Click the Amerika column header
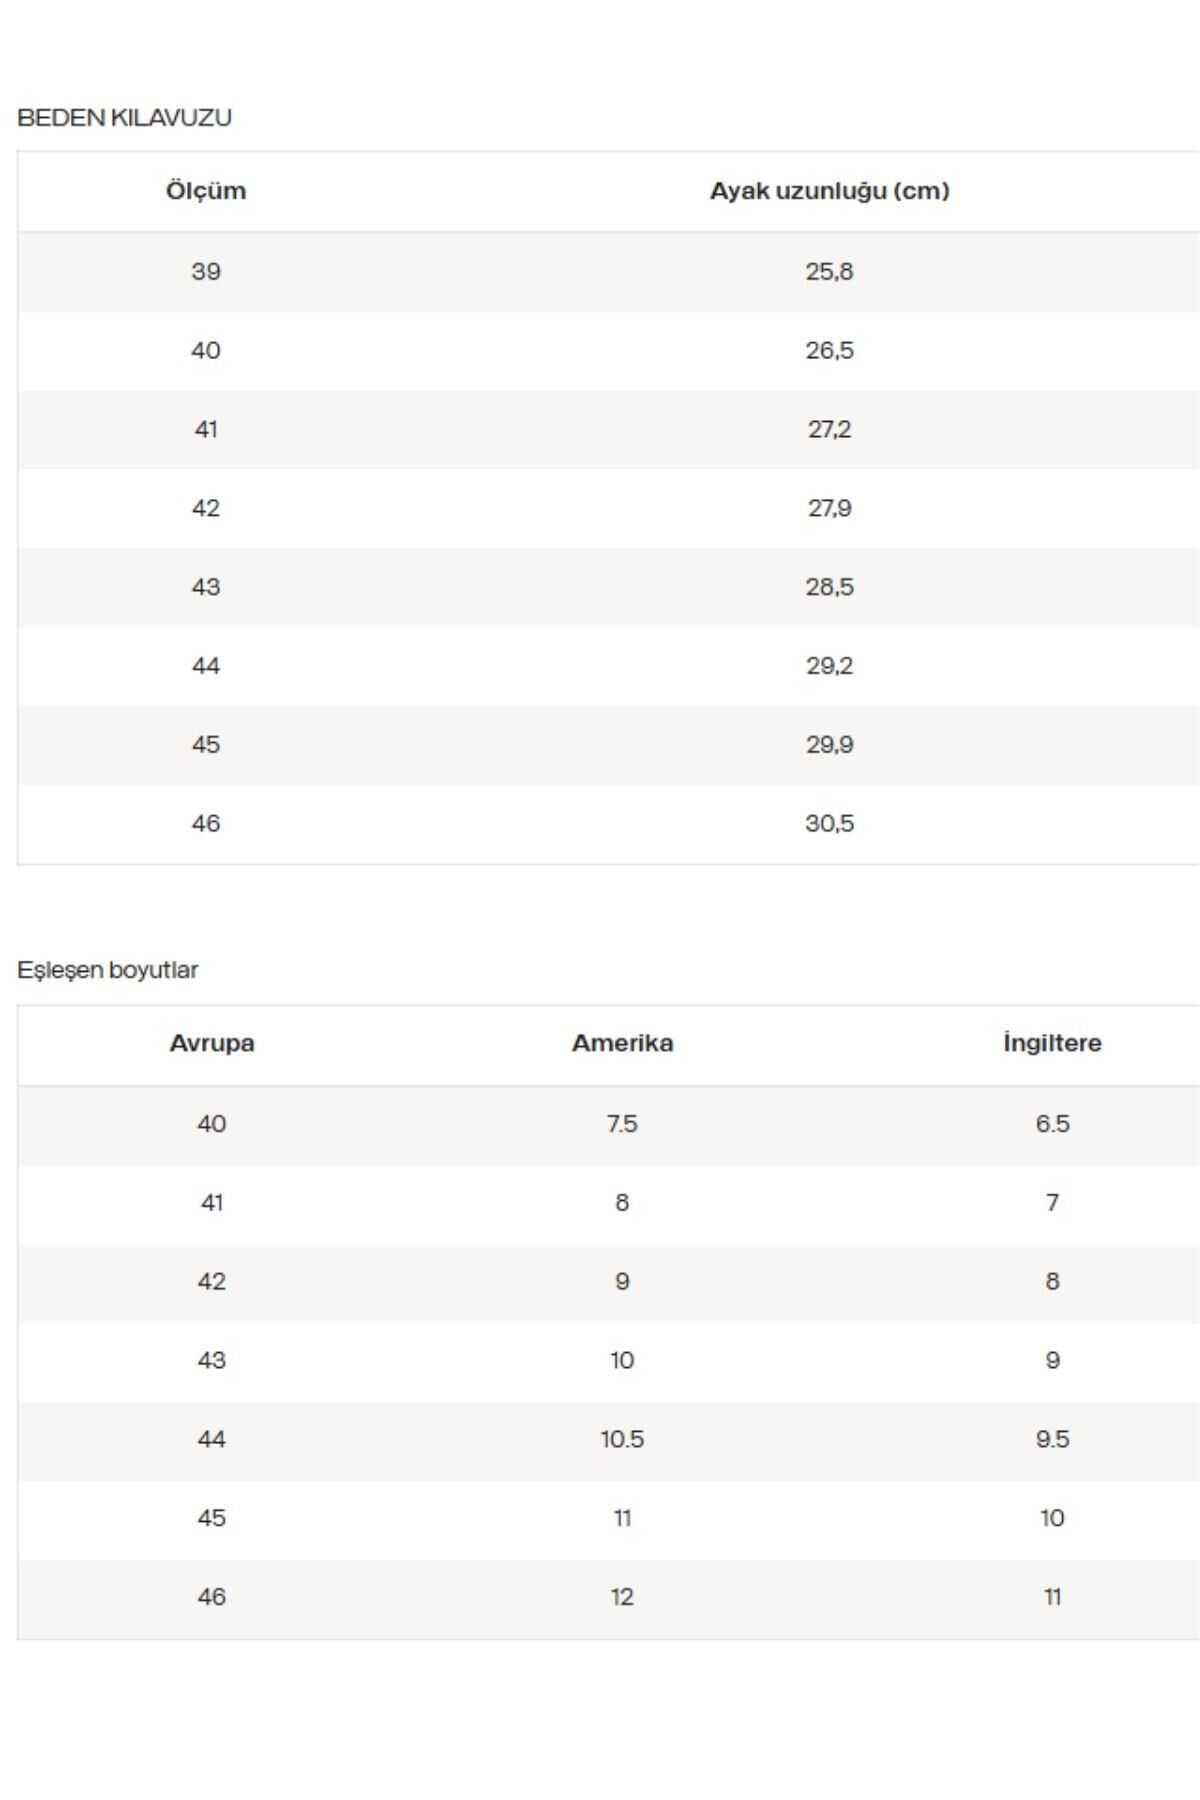 pyautogui.click(x=622, y=1043)
